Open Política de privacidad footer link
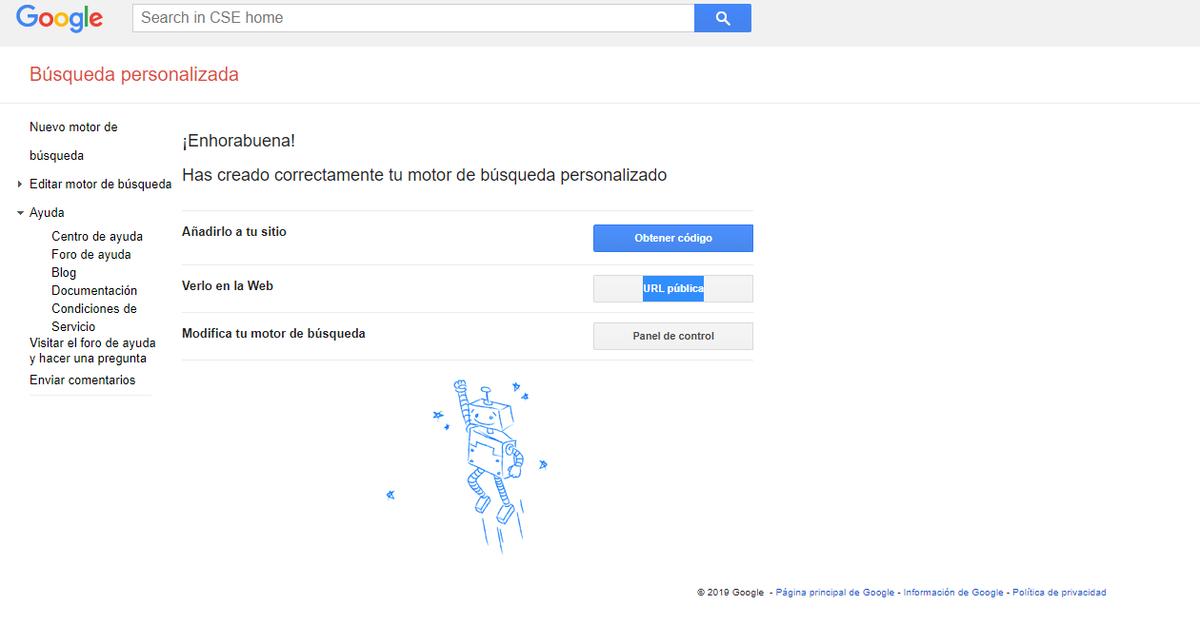Image resolution: width=1200 pixels, height=624 pixels. 1059,593
